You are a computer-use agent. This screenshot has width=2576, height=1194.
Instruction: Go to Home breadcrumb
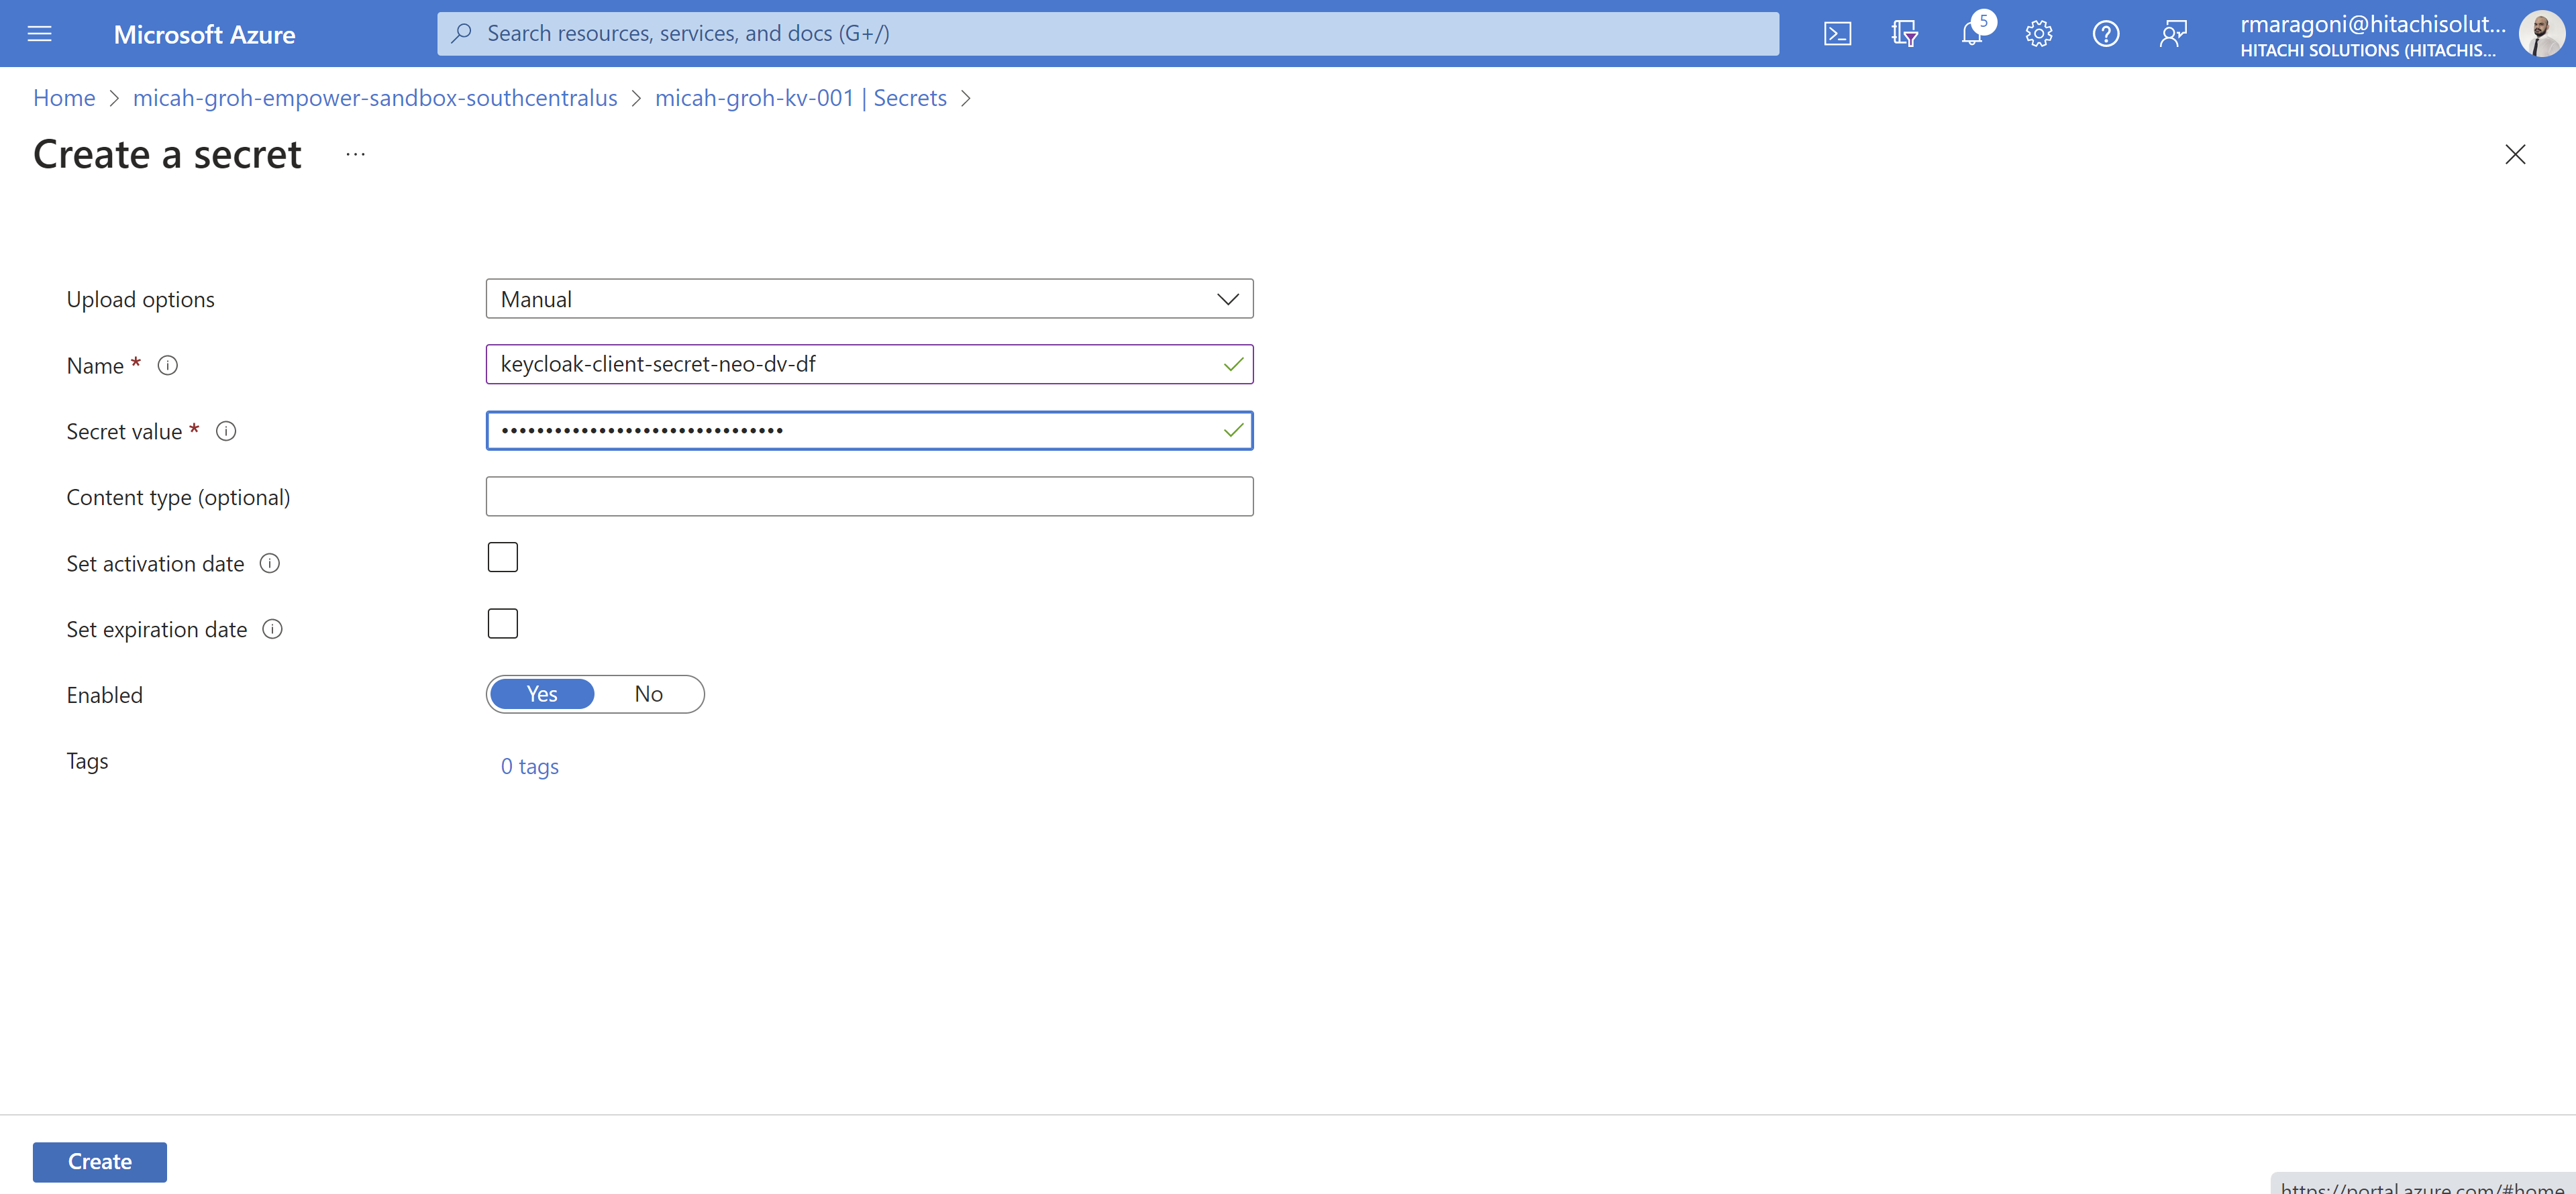coord(64,98)
